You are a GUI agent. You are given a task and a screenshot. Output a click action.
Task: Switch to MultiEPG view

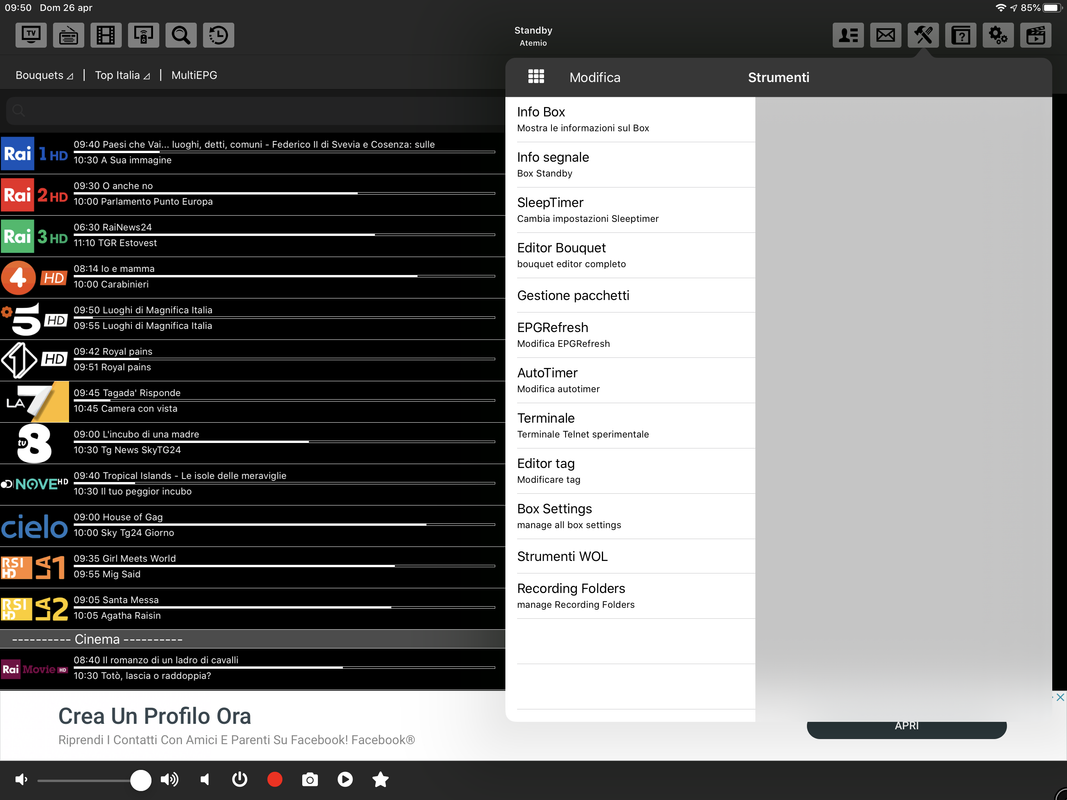[194, 76]
